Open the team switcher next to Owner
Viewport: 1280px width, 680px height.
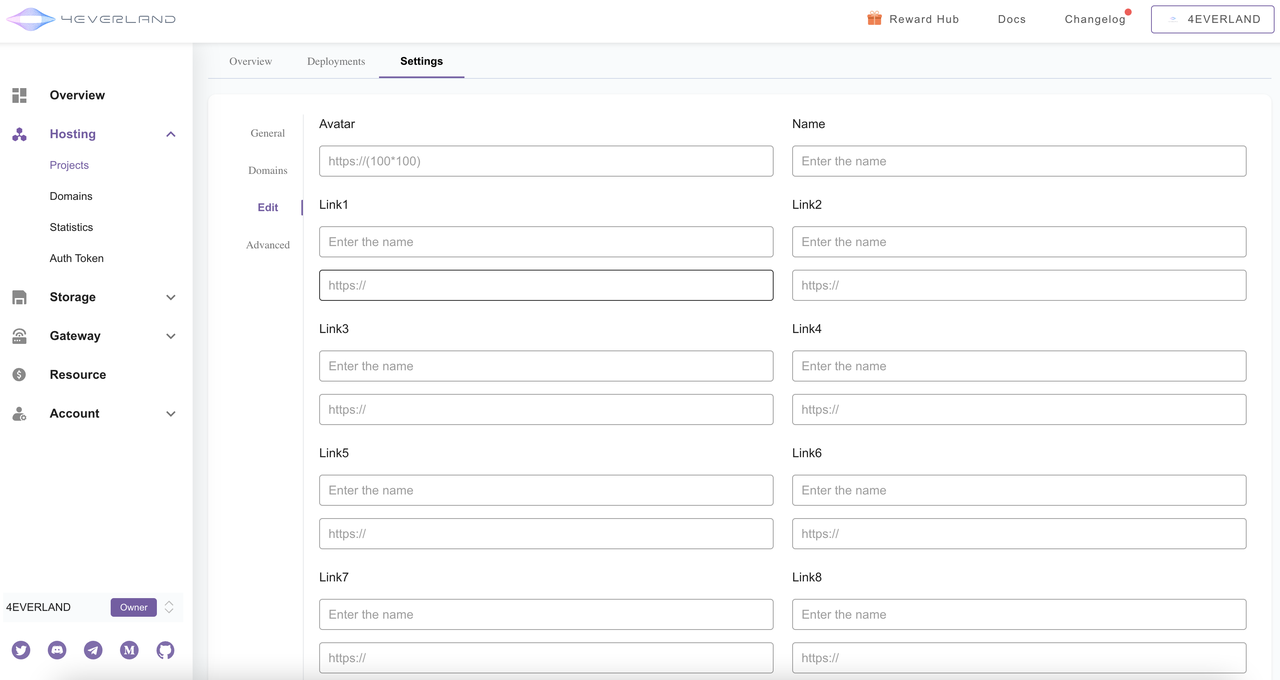click(169, 607)
